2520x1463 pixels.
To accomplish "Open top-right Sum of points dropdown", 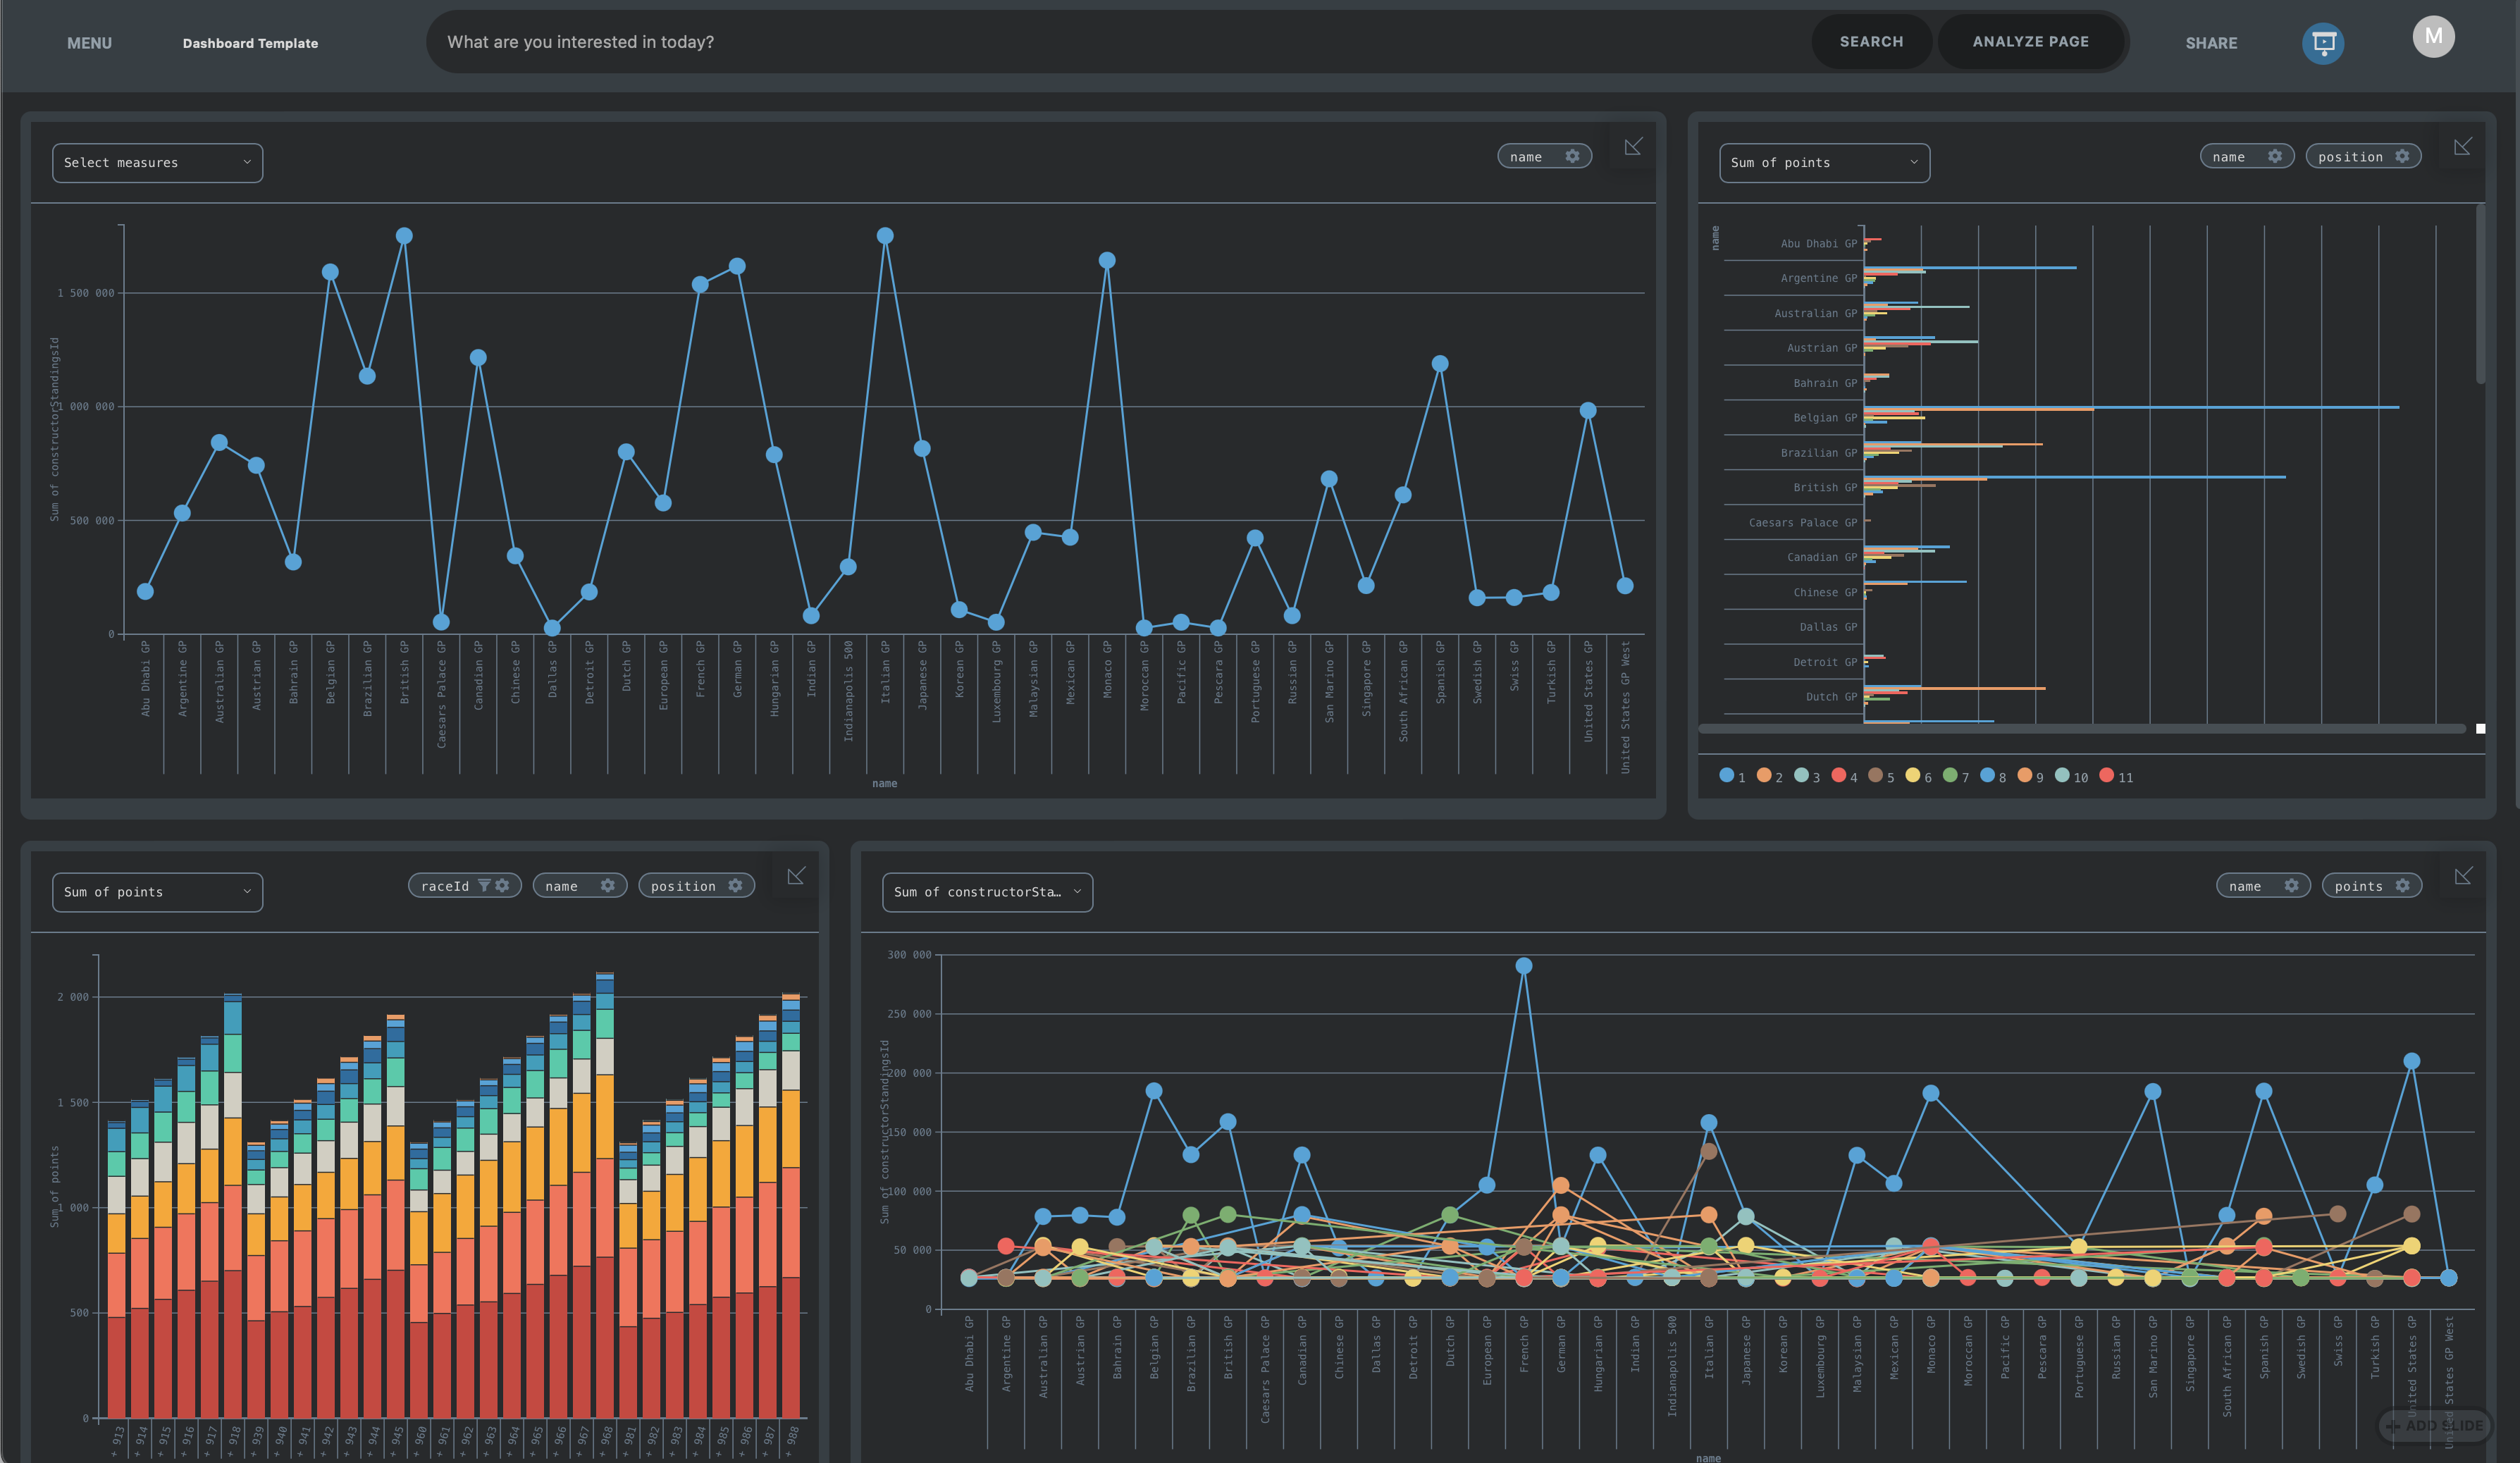I will coord(1823,163).
